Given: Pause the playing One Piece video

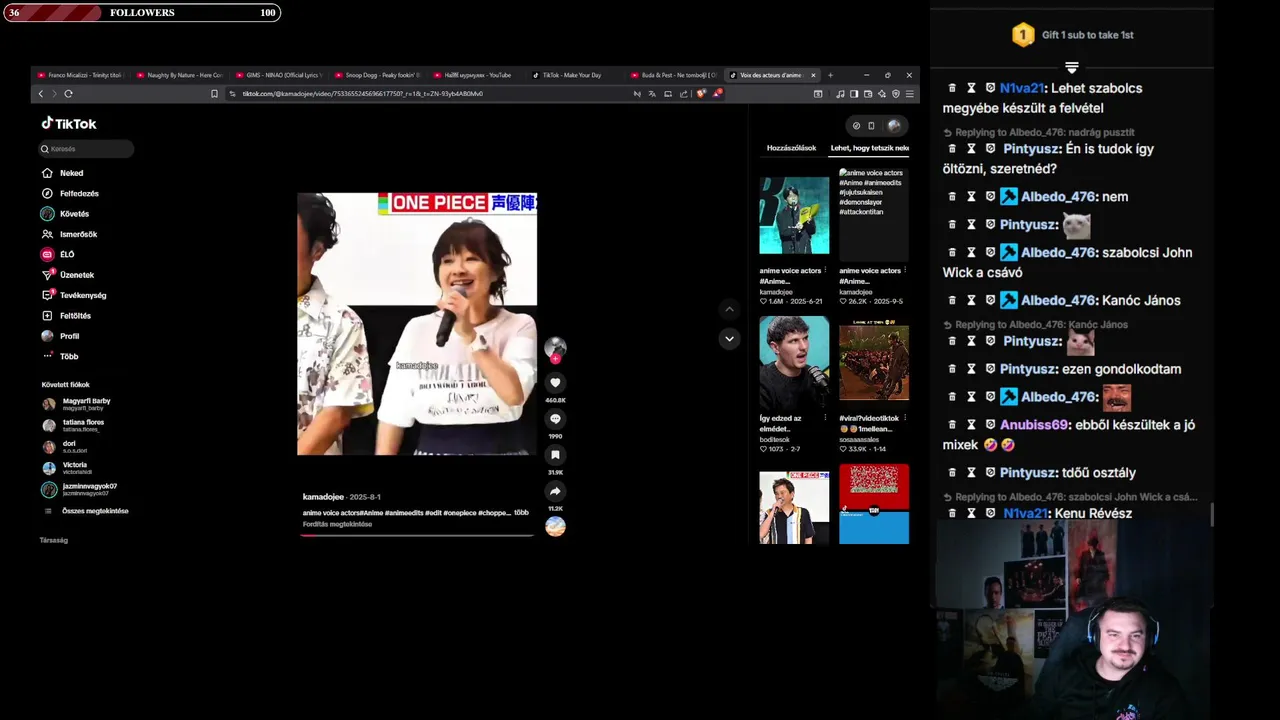Looking at the screenshot, I should pos(417,324).
